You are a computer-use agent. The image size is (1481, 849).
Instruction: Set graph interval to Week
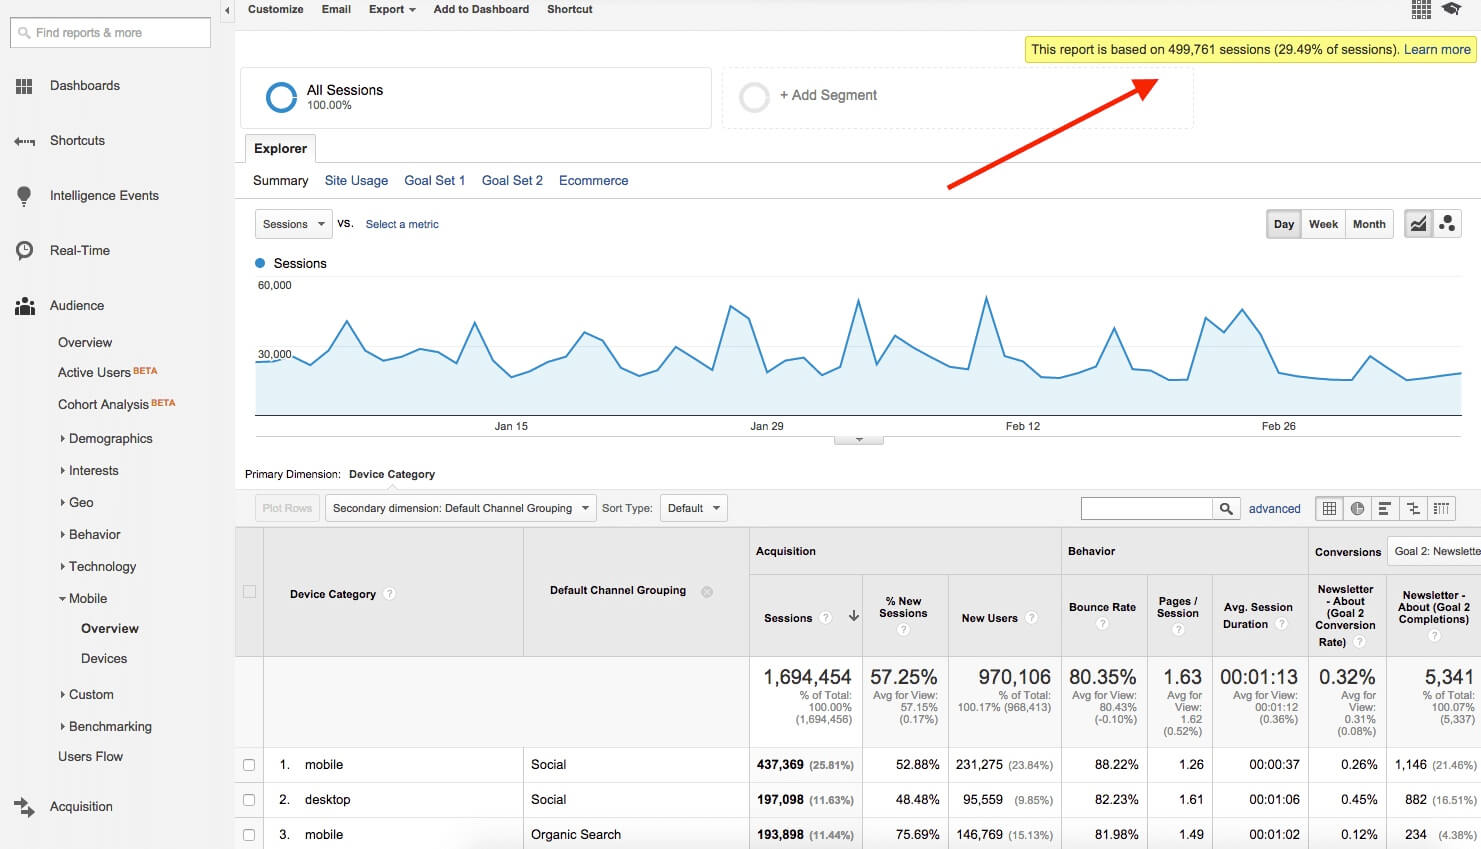(x=1323, y=224)
